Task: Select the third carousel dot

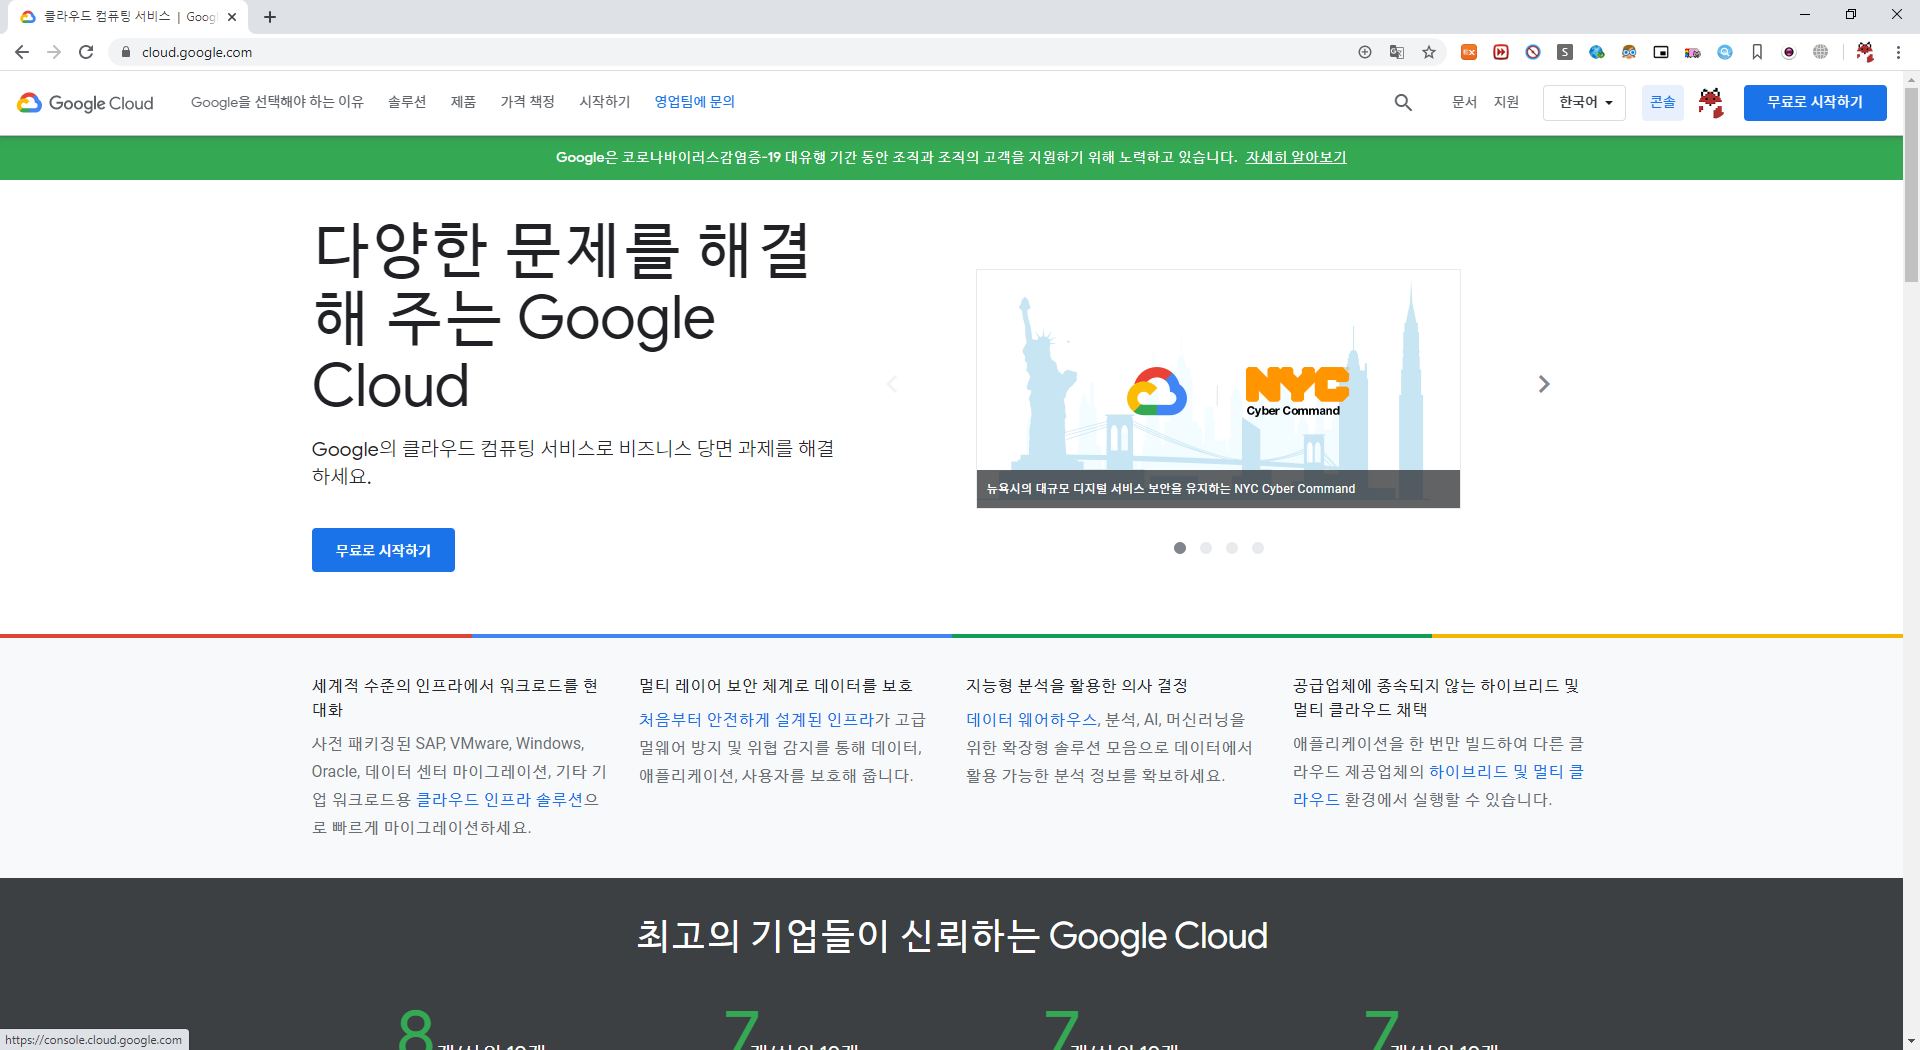Action: (x=1232, y=548)
